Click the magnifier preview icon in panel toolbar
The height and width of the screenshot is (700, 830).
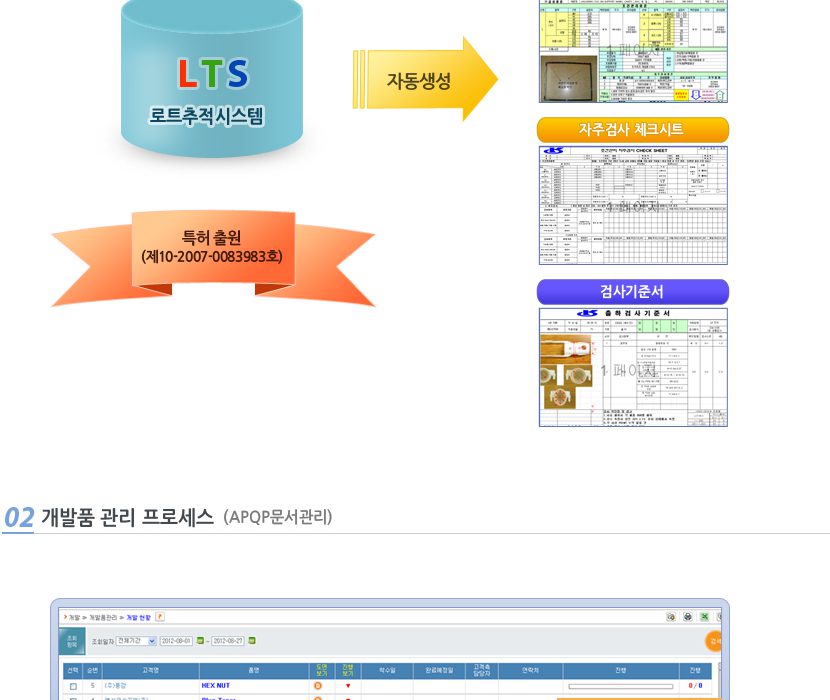point(670,617)
